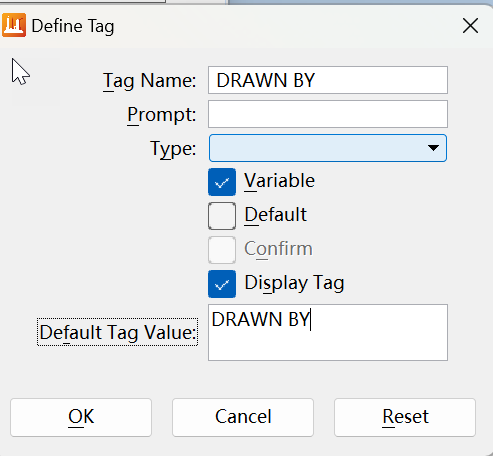Screen dimensions: 493x456
Task: Focus the empty Prompt text field
Action: point(328,114)
